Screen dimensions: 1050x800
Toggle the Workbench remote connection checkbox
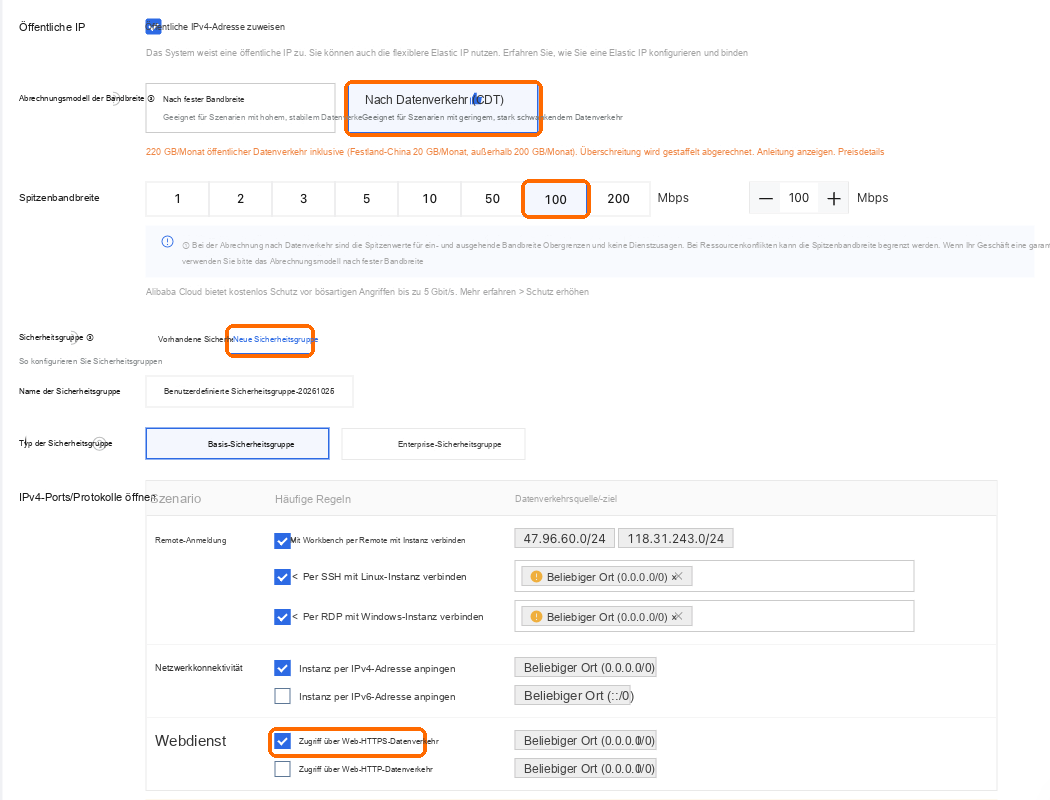[x=283, y=540]
